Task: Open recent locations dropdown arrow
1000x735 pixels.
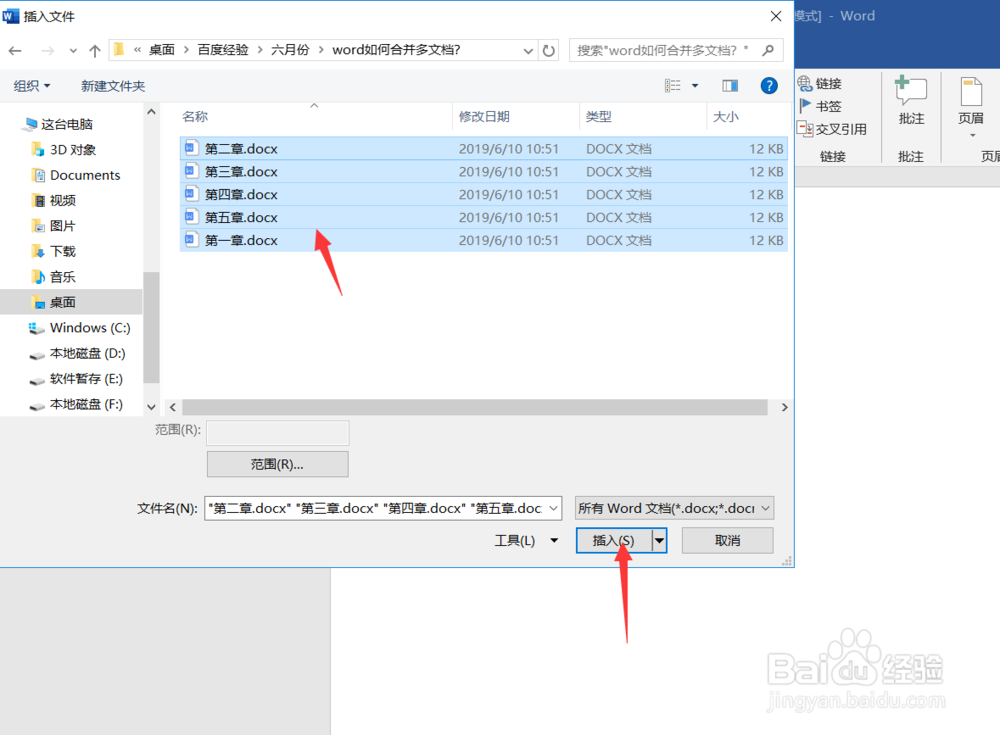Action: [73, 51]
